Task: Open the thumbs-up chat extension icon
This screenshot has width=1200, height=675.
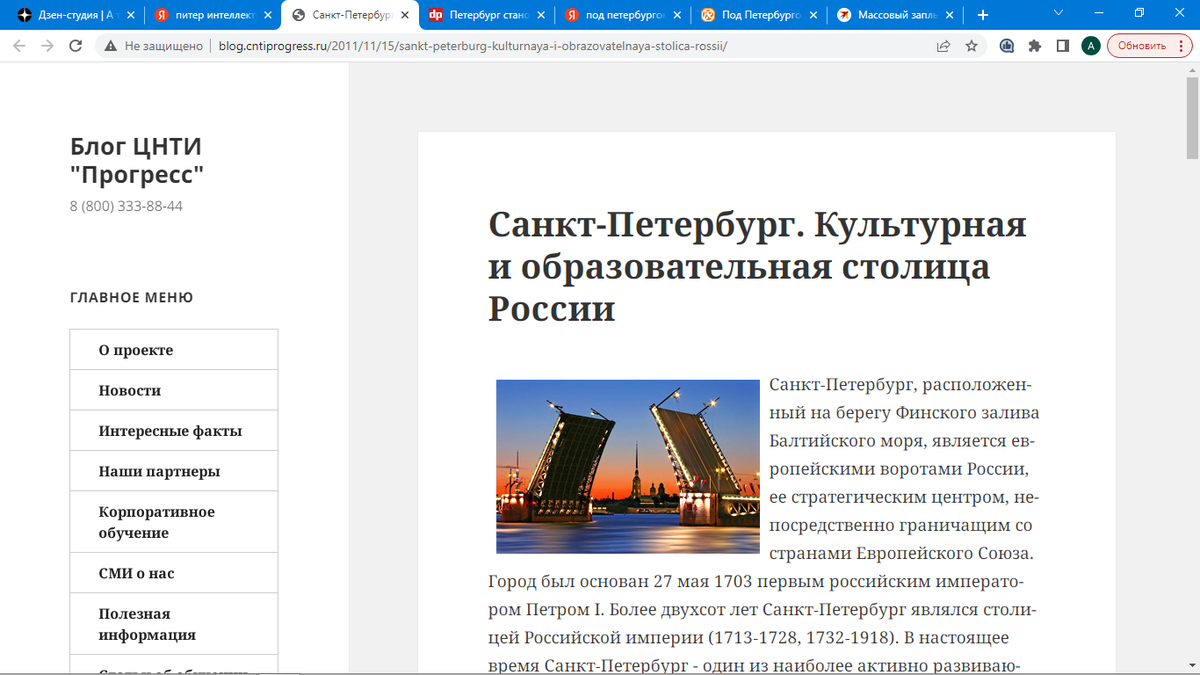Action: point(1007,46)
